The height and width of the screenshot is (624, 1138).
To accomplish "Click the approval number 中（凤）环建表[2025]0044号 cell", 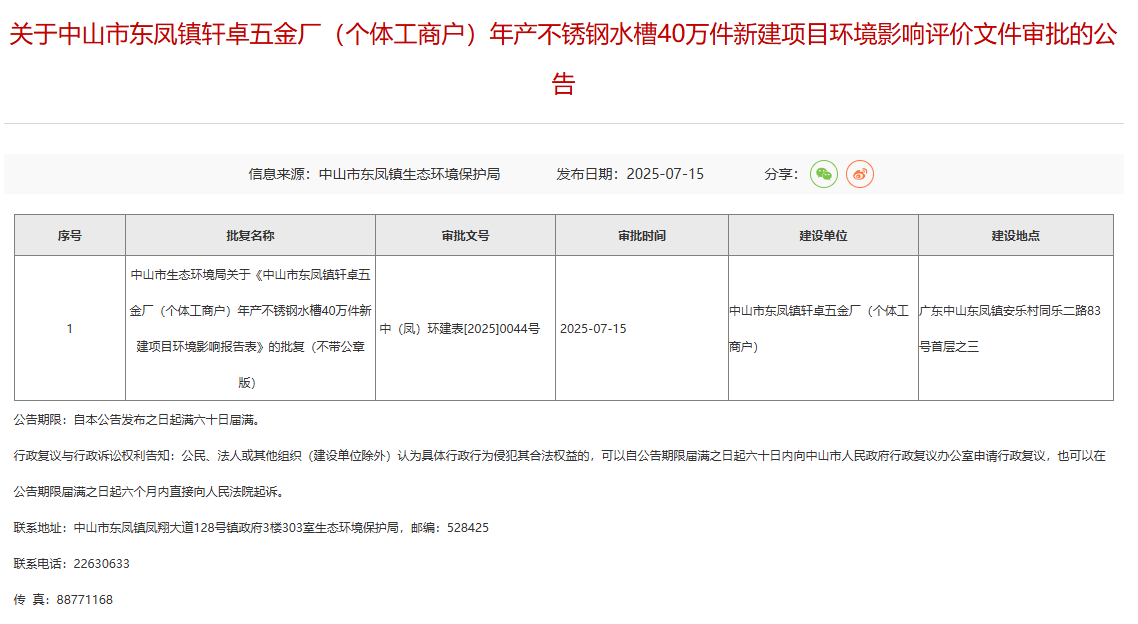I will coord(460,329).
